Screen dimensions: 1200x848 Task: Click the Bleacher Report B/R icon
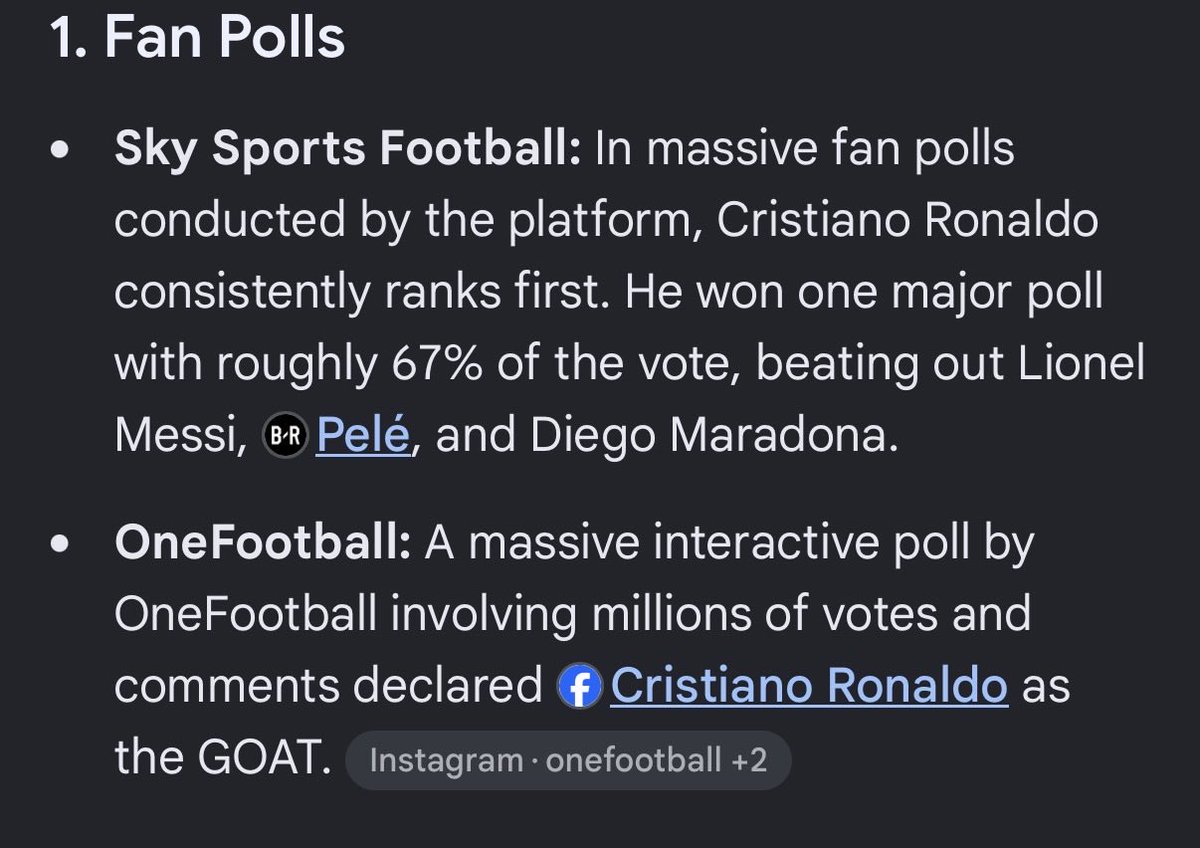(x=284, y=439)
